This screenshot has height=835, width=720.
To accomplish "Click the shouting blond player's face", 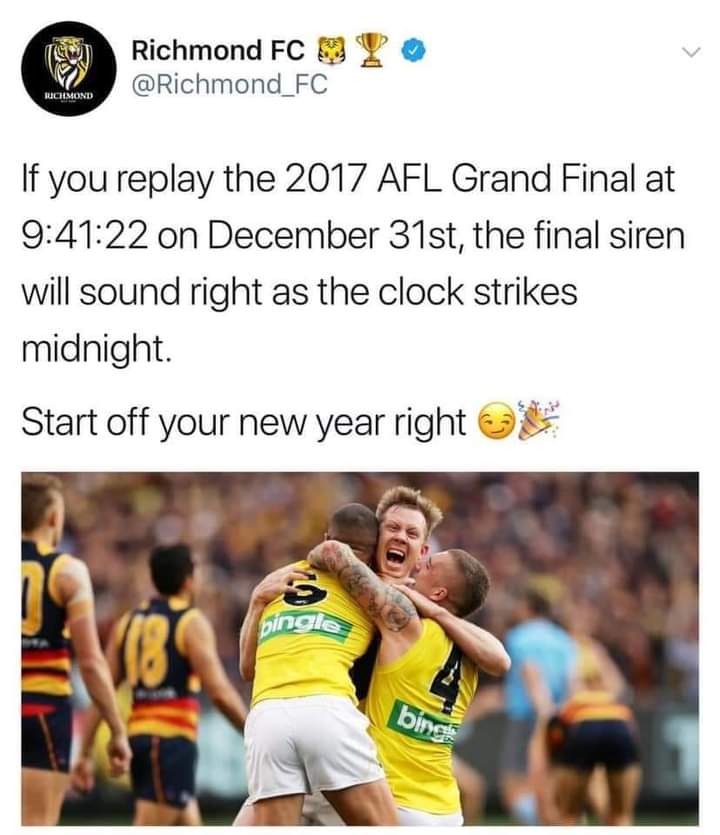I will pos(400,542).
